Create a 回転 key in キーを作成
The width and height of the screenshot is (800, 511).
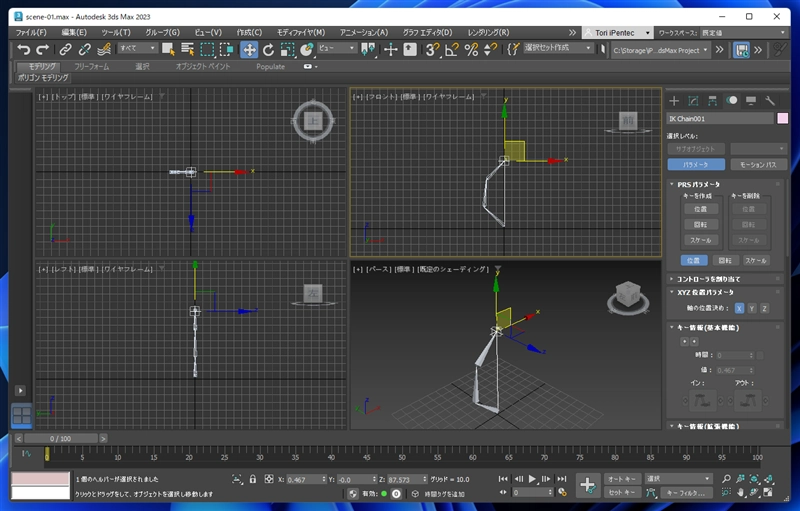[x=701, y=224]
